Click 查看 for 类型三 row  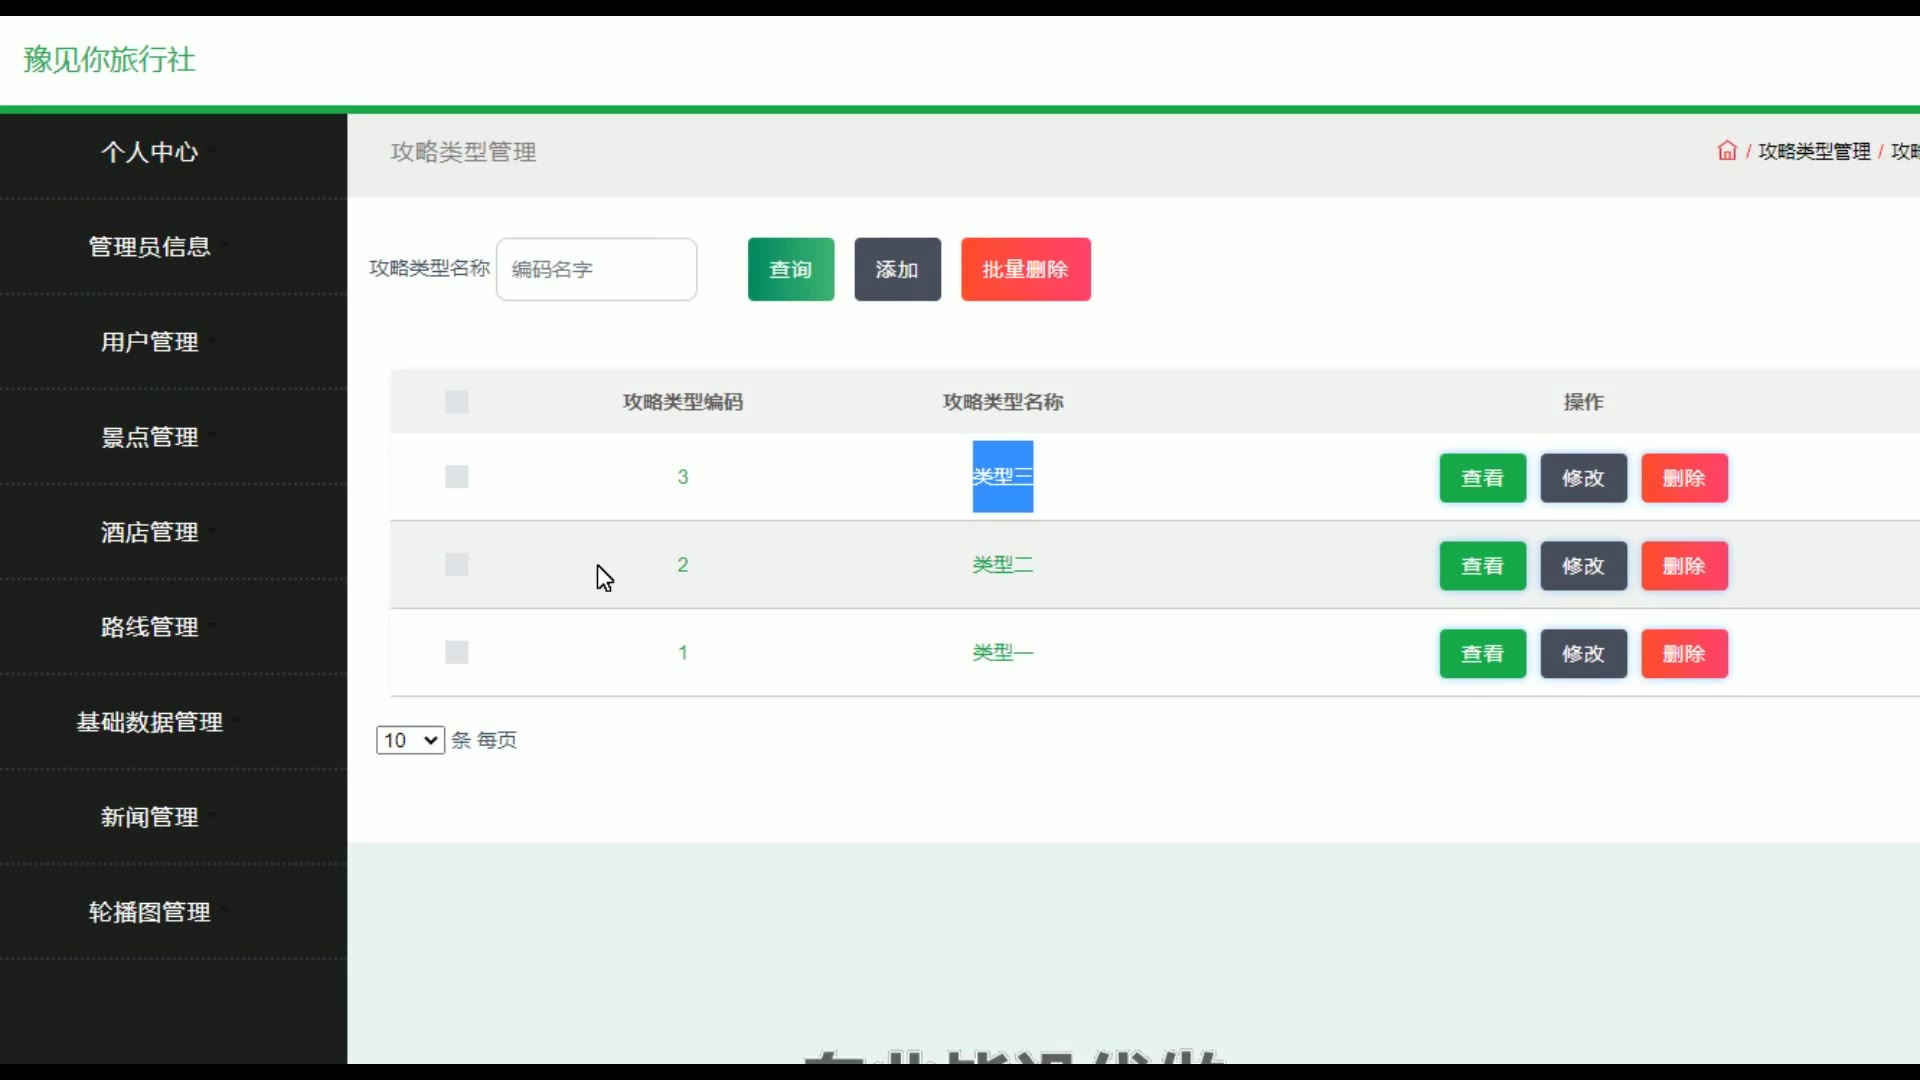click(1482, 478)
